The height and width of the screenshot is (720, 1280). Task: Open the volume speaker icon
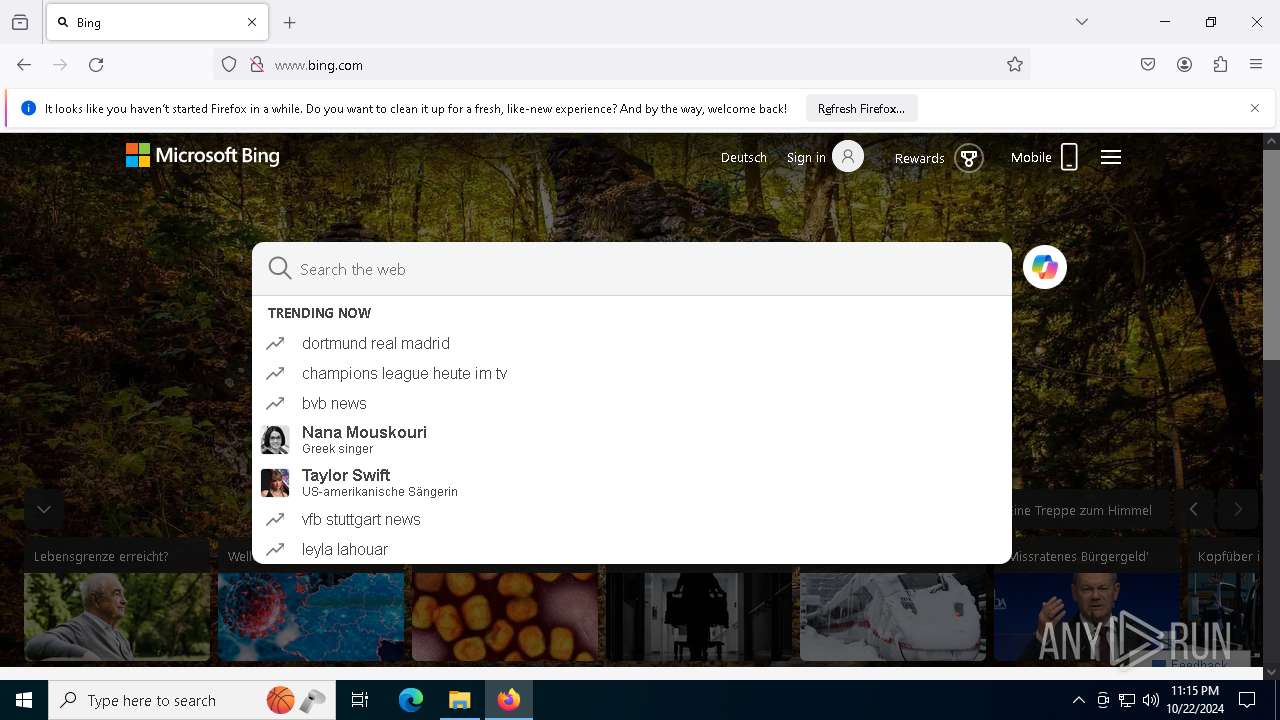point(1151,700)
